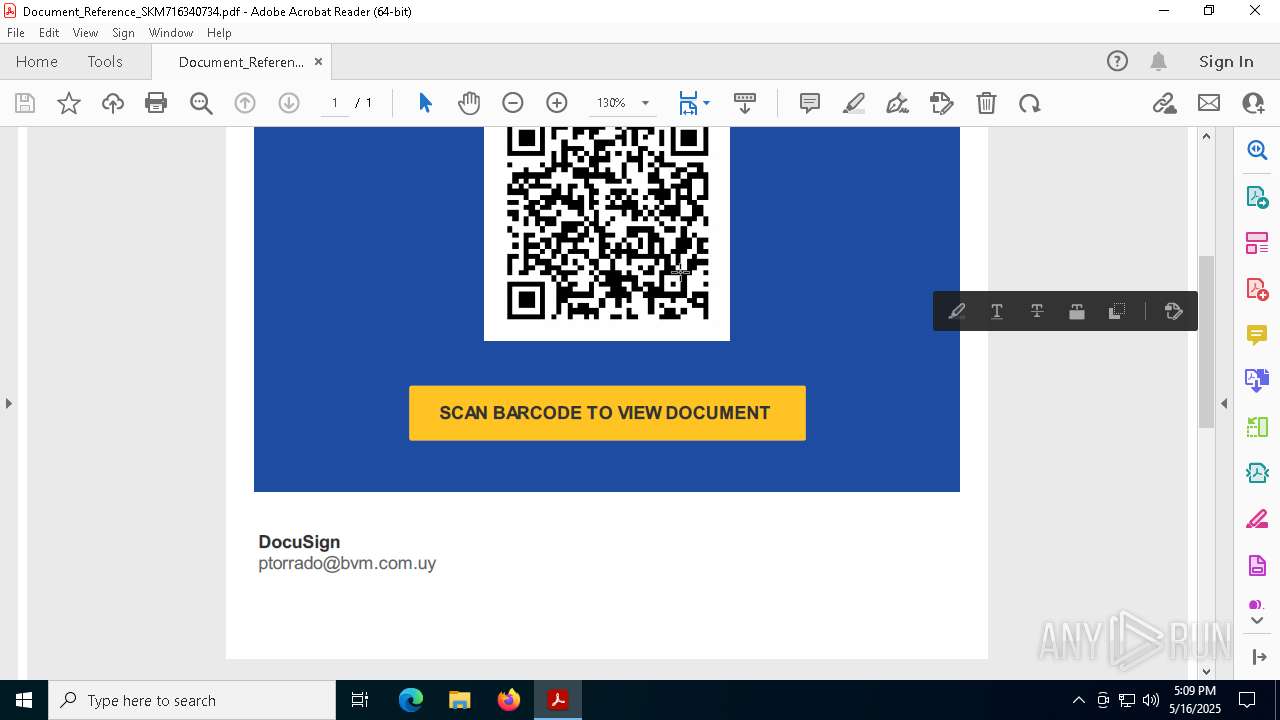
Task: Open search tool in right pane
Action: 1257,150
